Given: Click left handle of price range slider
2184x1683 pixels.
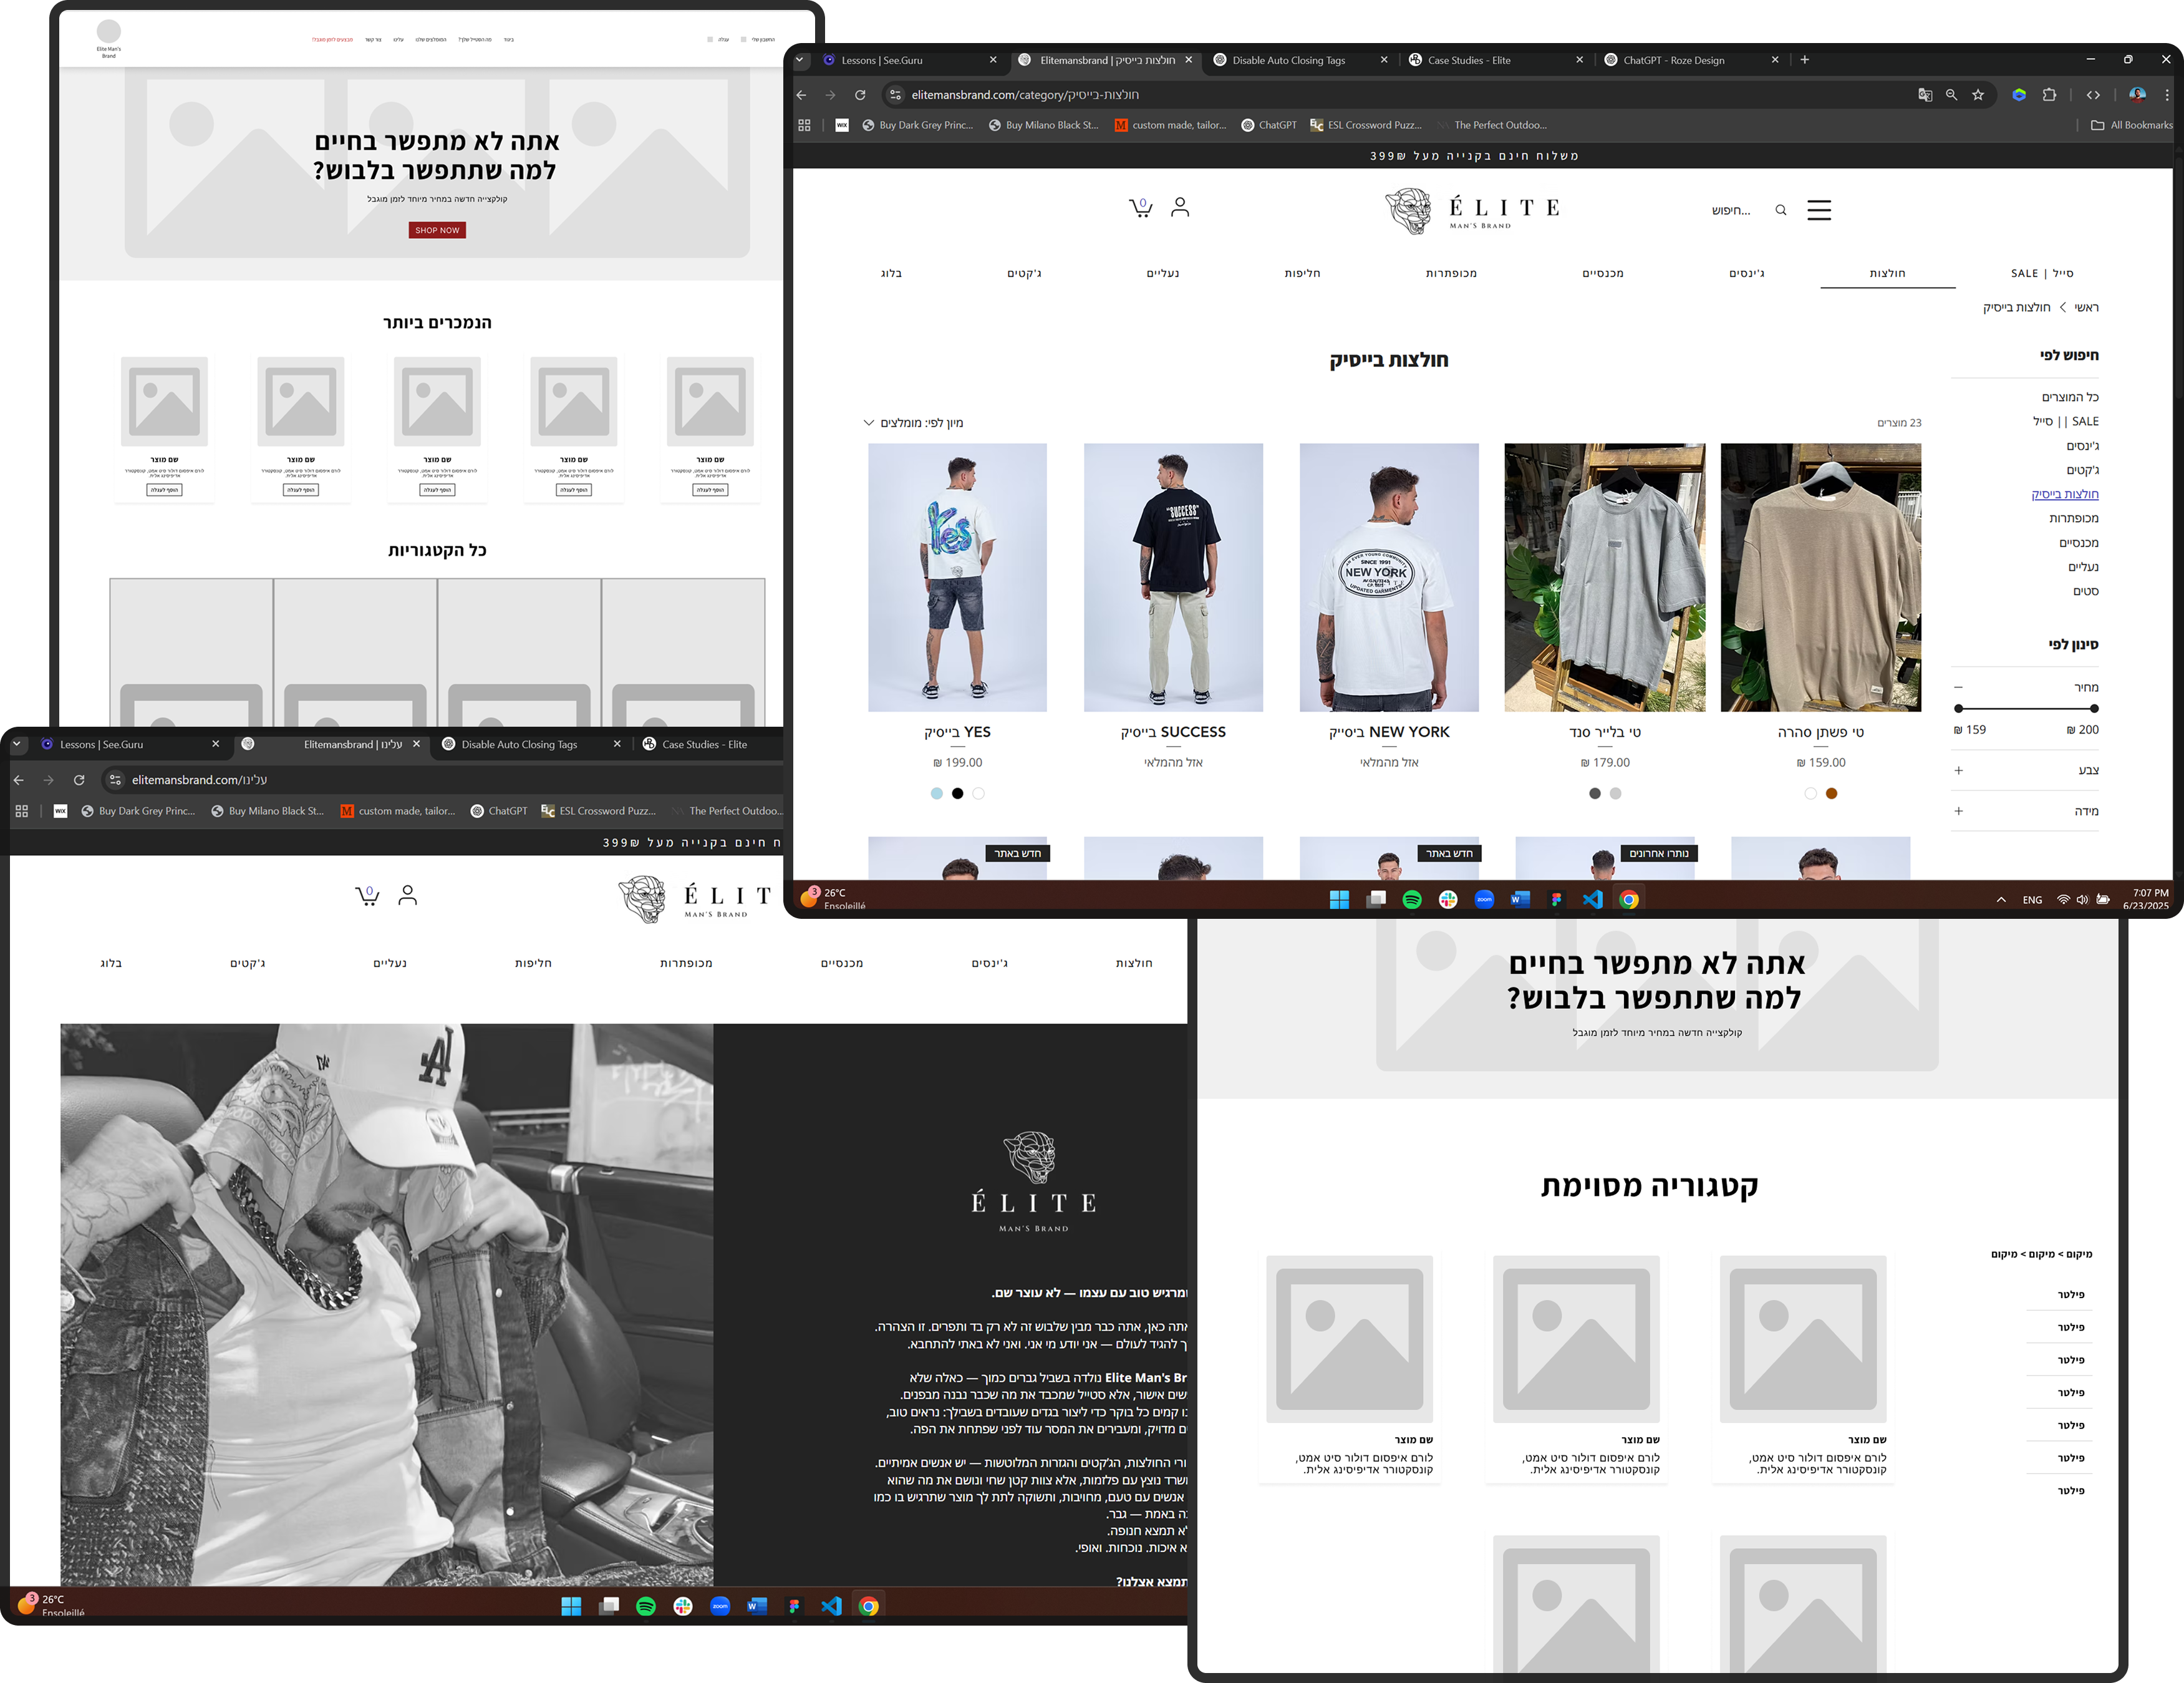Looking at the screenshot, I should (x=1958, y=709).
